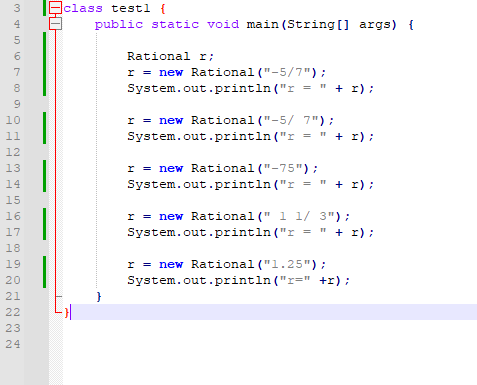Select line number 10 in the margin
The height and width of the screenshot is (385, 477).
[x=13, y=120]
